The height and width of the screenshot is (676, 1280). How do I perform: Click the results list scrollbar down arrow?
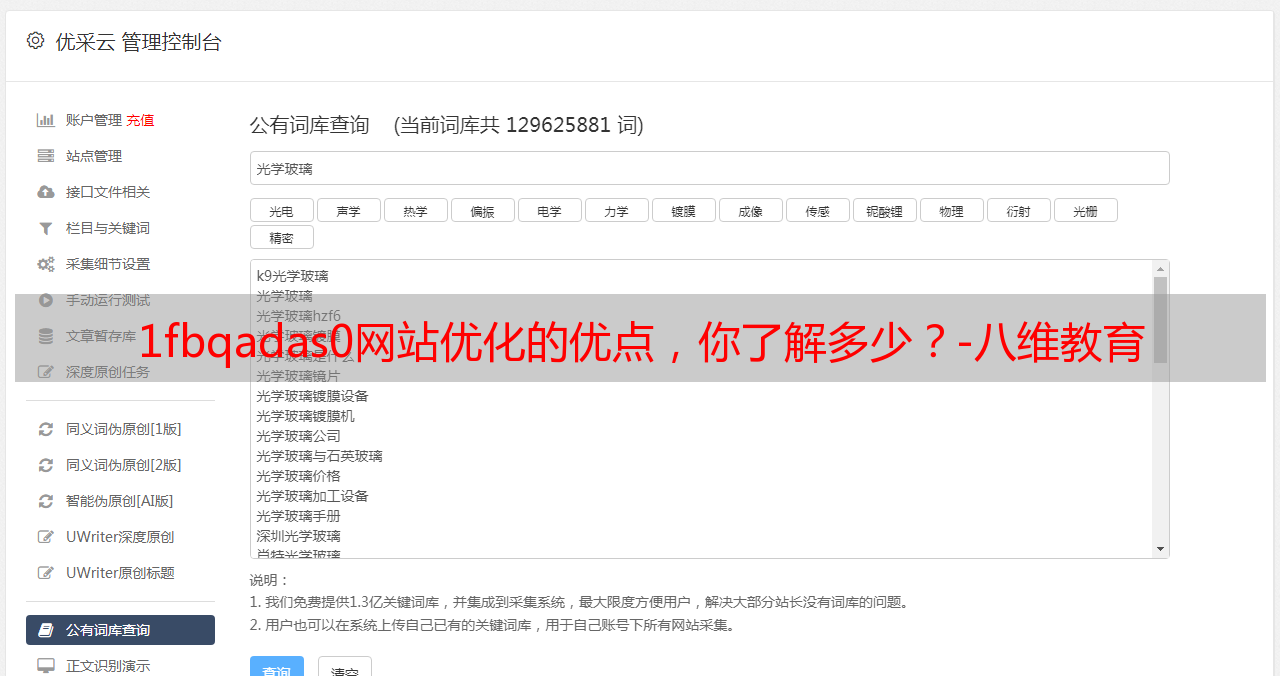pos(1160,549)
